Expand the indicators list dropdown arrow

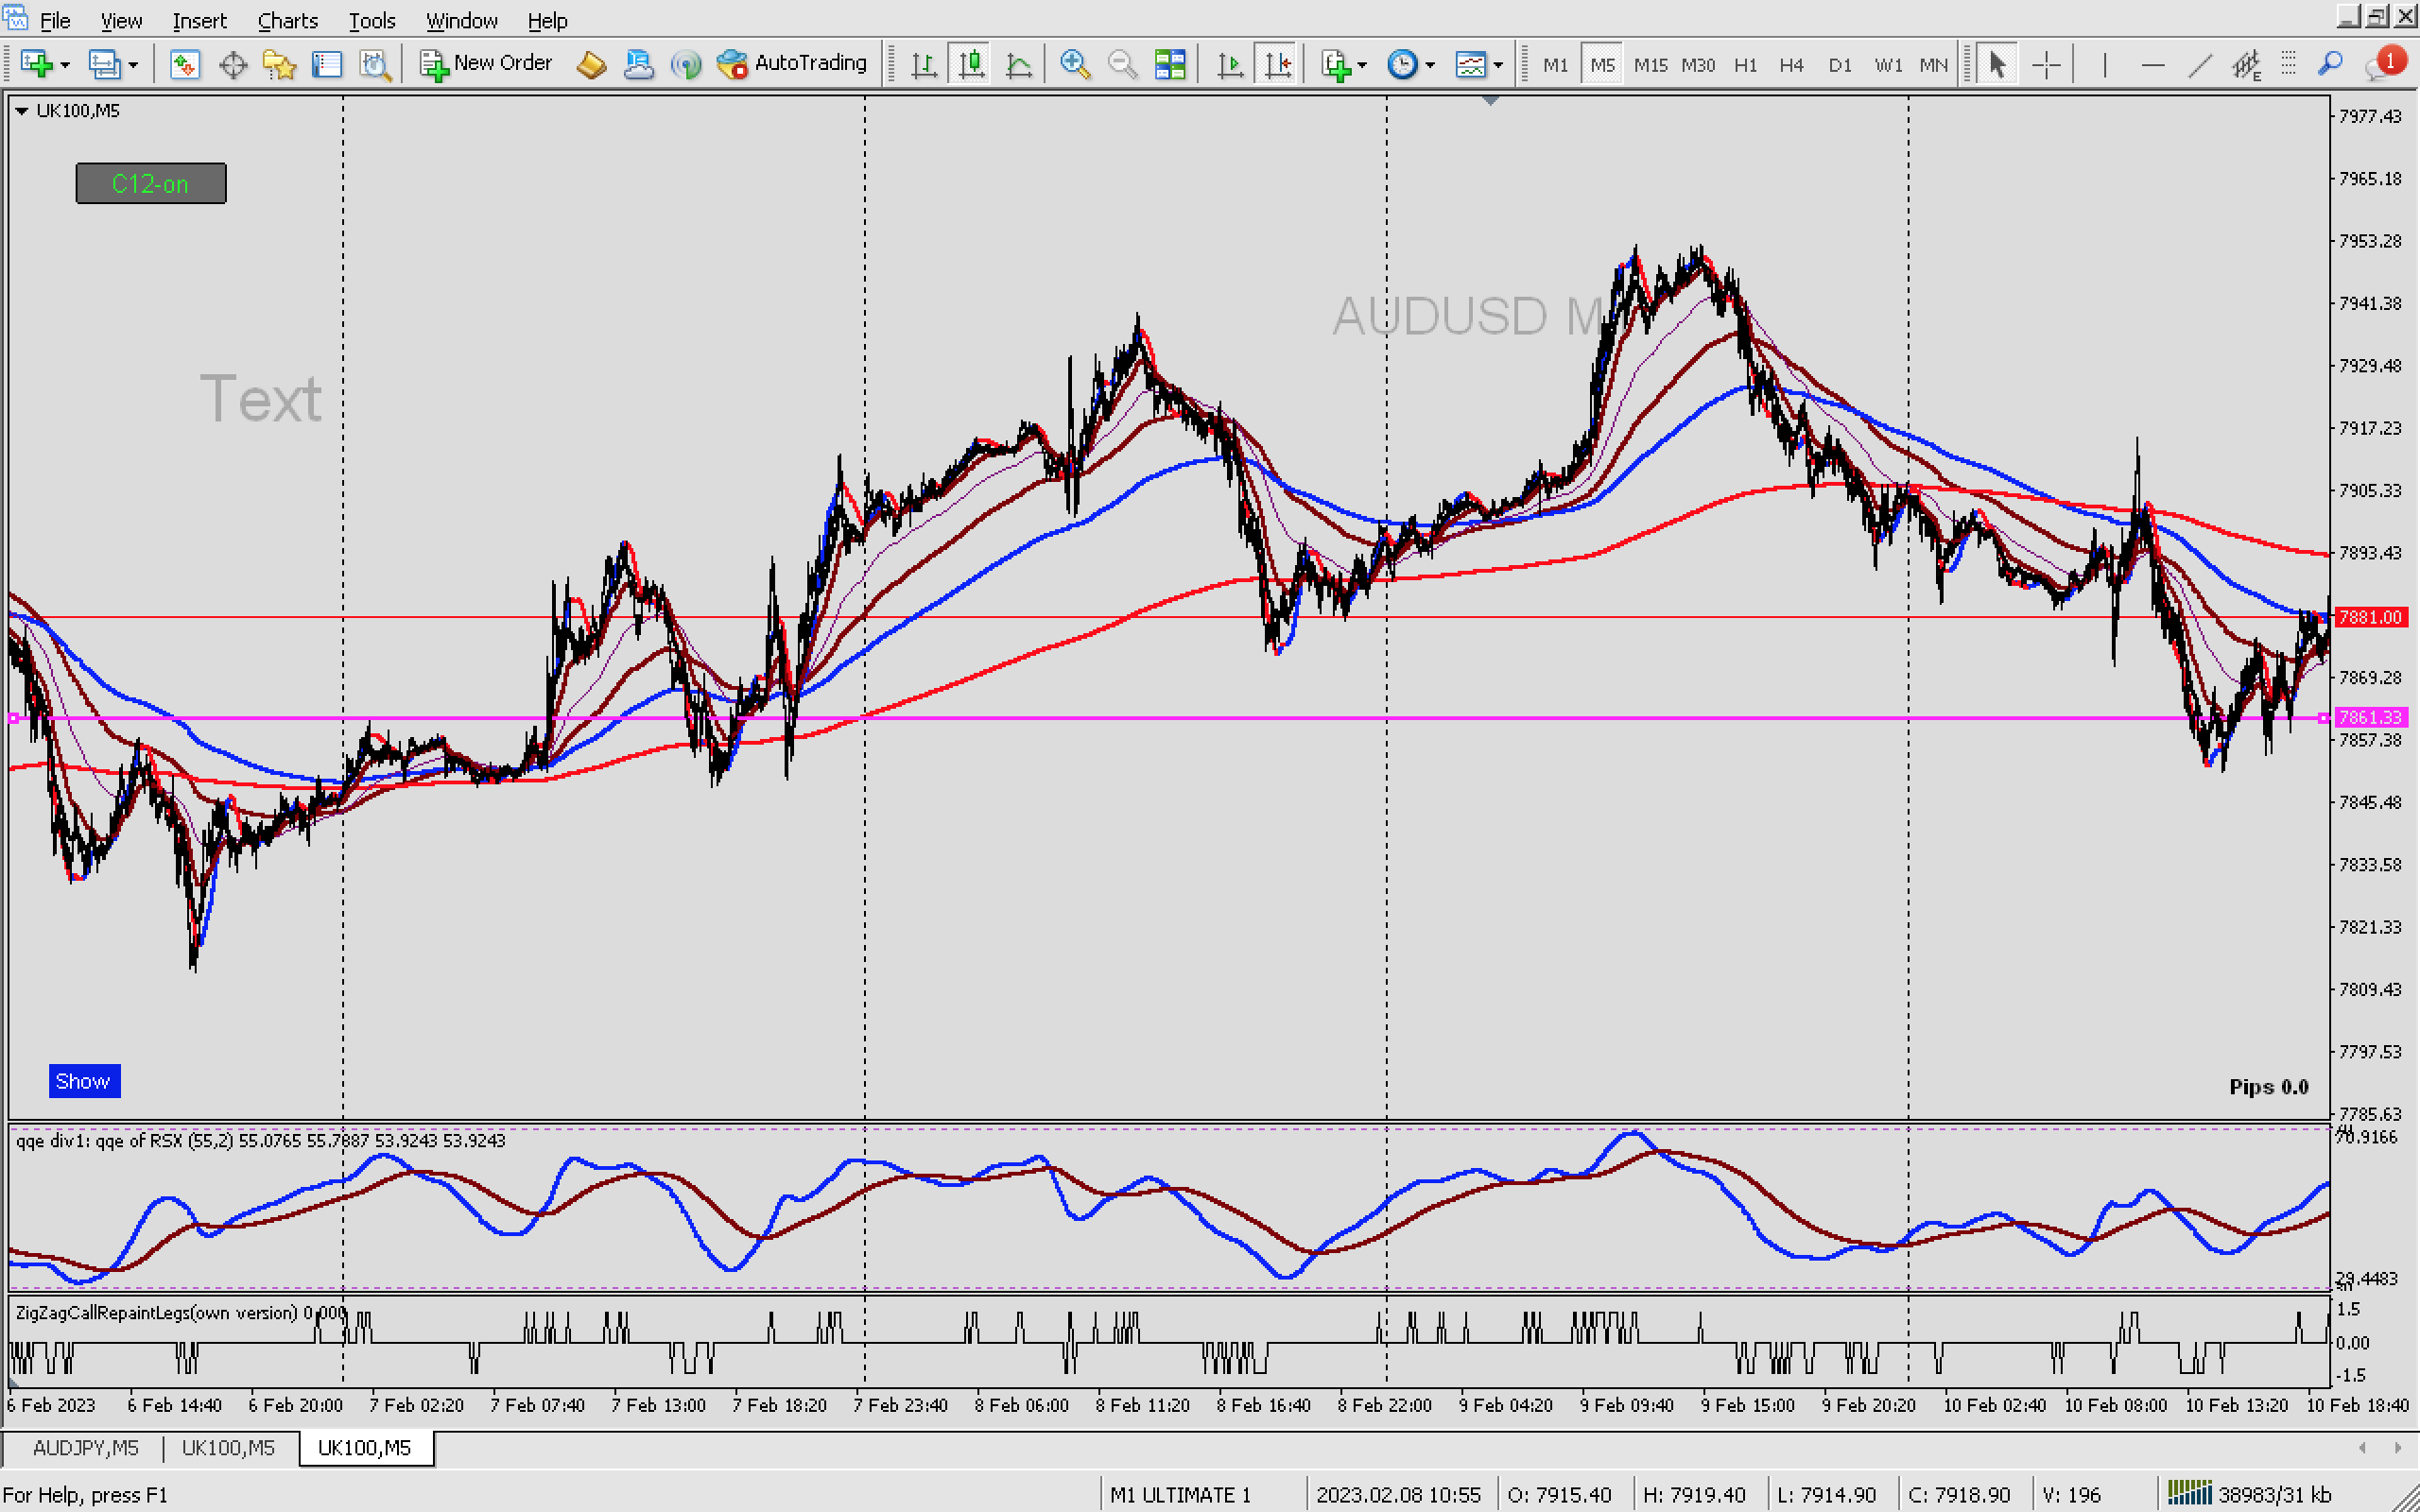(1362, 66)
